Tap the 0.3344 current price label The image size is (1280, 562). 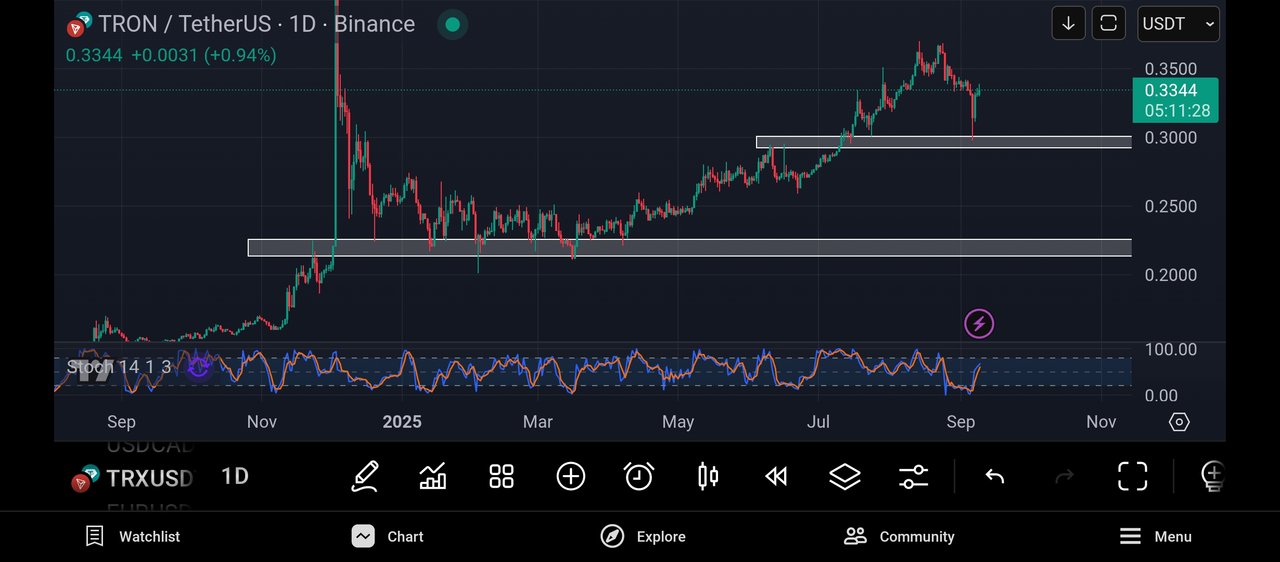click(x=1175, y=99)
